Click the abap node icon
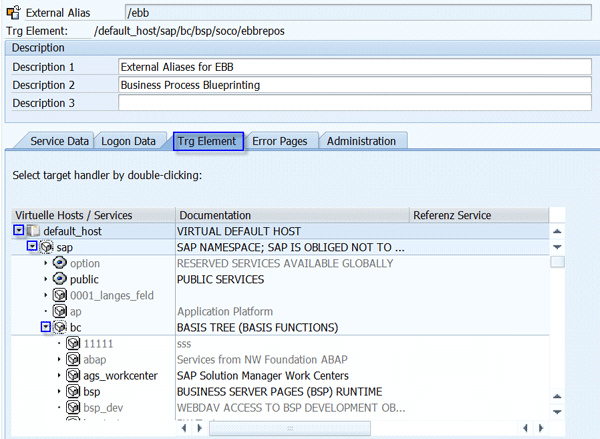 point(73,359)
